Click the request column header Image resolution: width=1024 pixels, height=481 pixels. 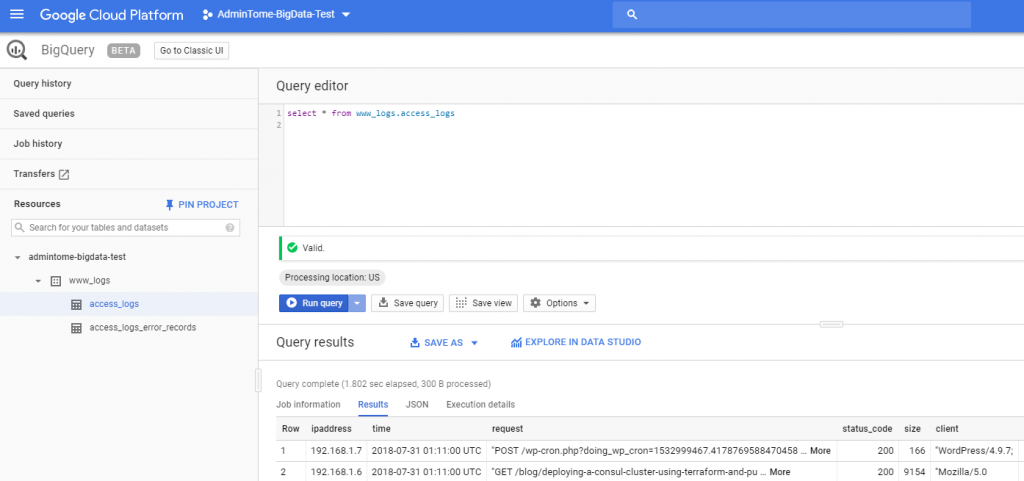507,429
